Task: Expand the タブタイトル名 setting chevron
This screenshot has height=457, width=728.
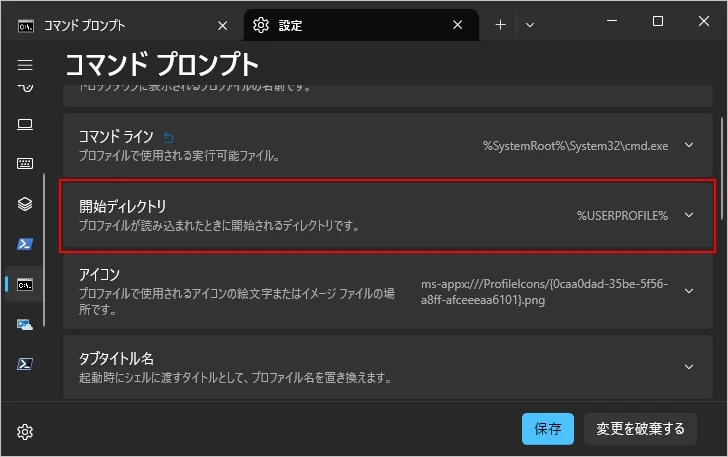Action: click(689, 367)
